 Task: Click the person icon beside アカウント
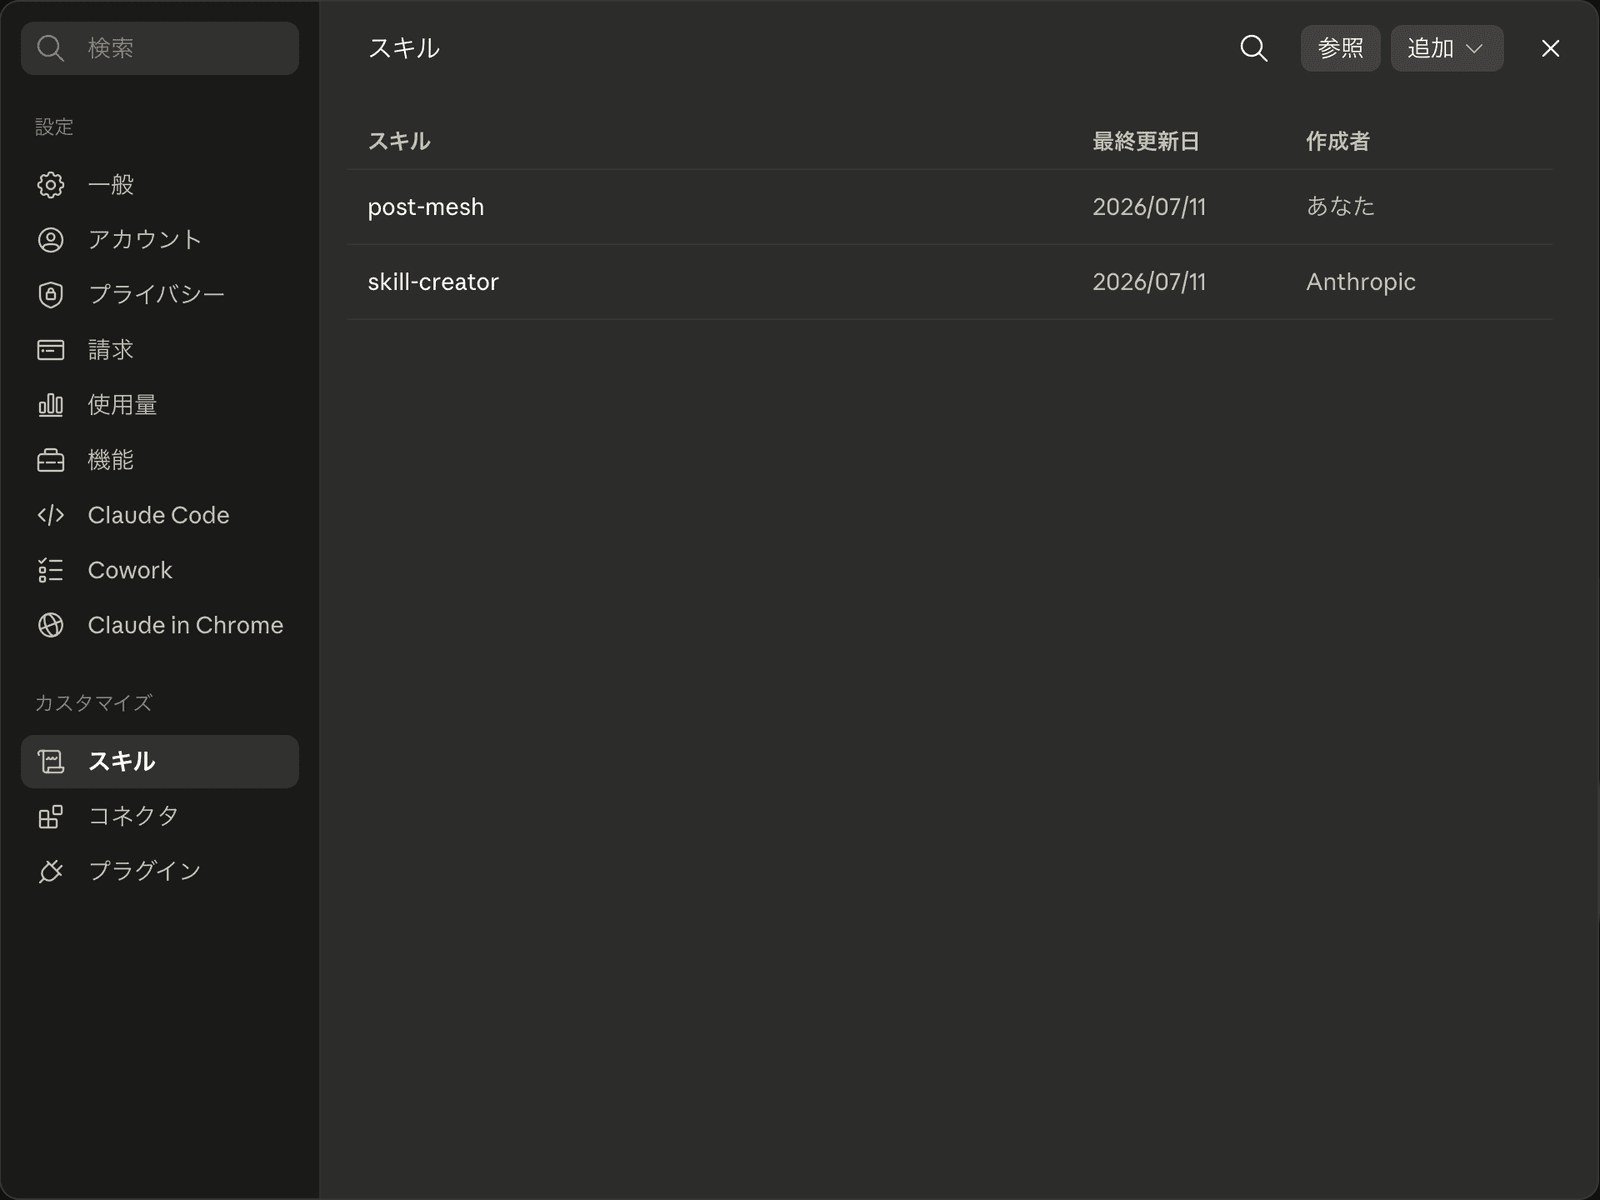51,240
